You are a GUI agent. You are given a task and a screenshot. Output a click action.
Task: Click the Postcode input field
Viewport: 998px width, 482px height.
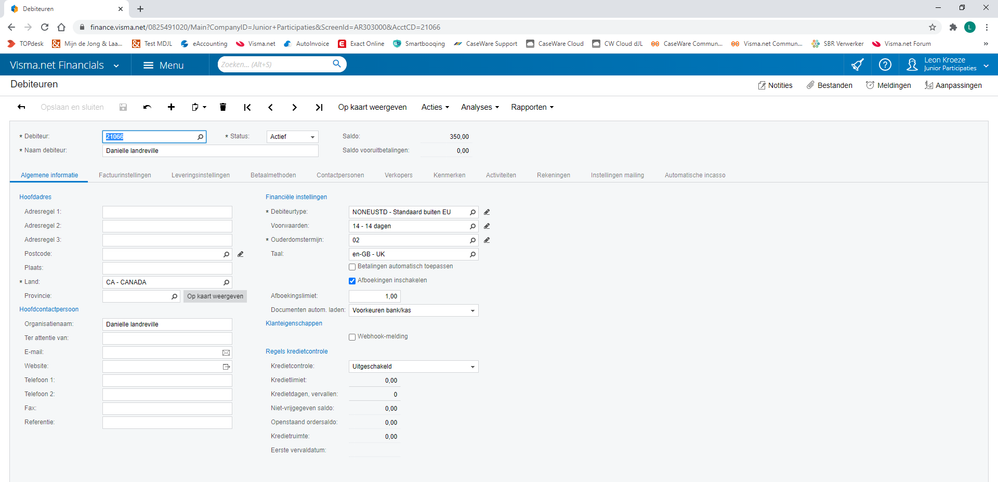click(x=161, y=254)
